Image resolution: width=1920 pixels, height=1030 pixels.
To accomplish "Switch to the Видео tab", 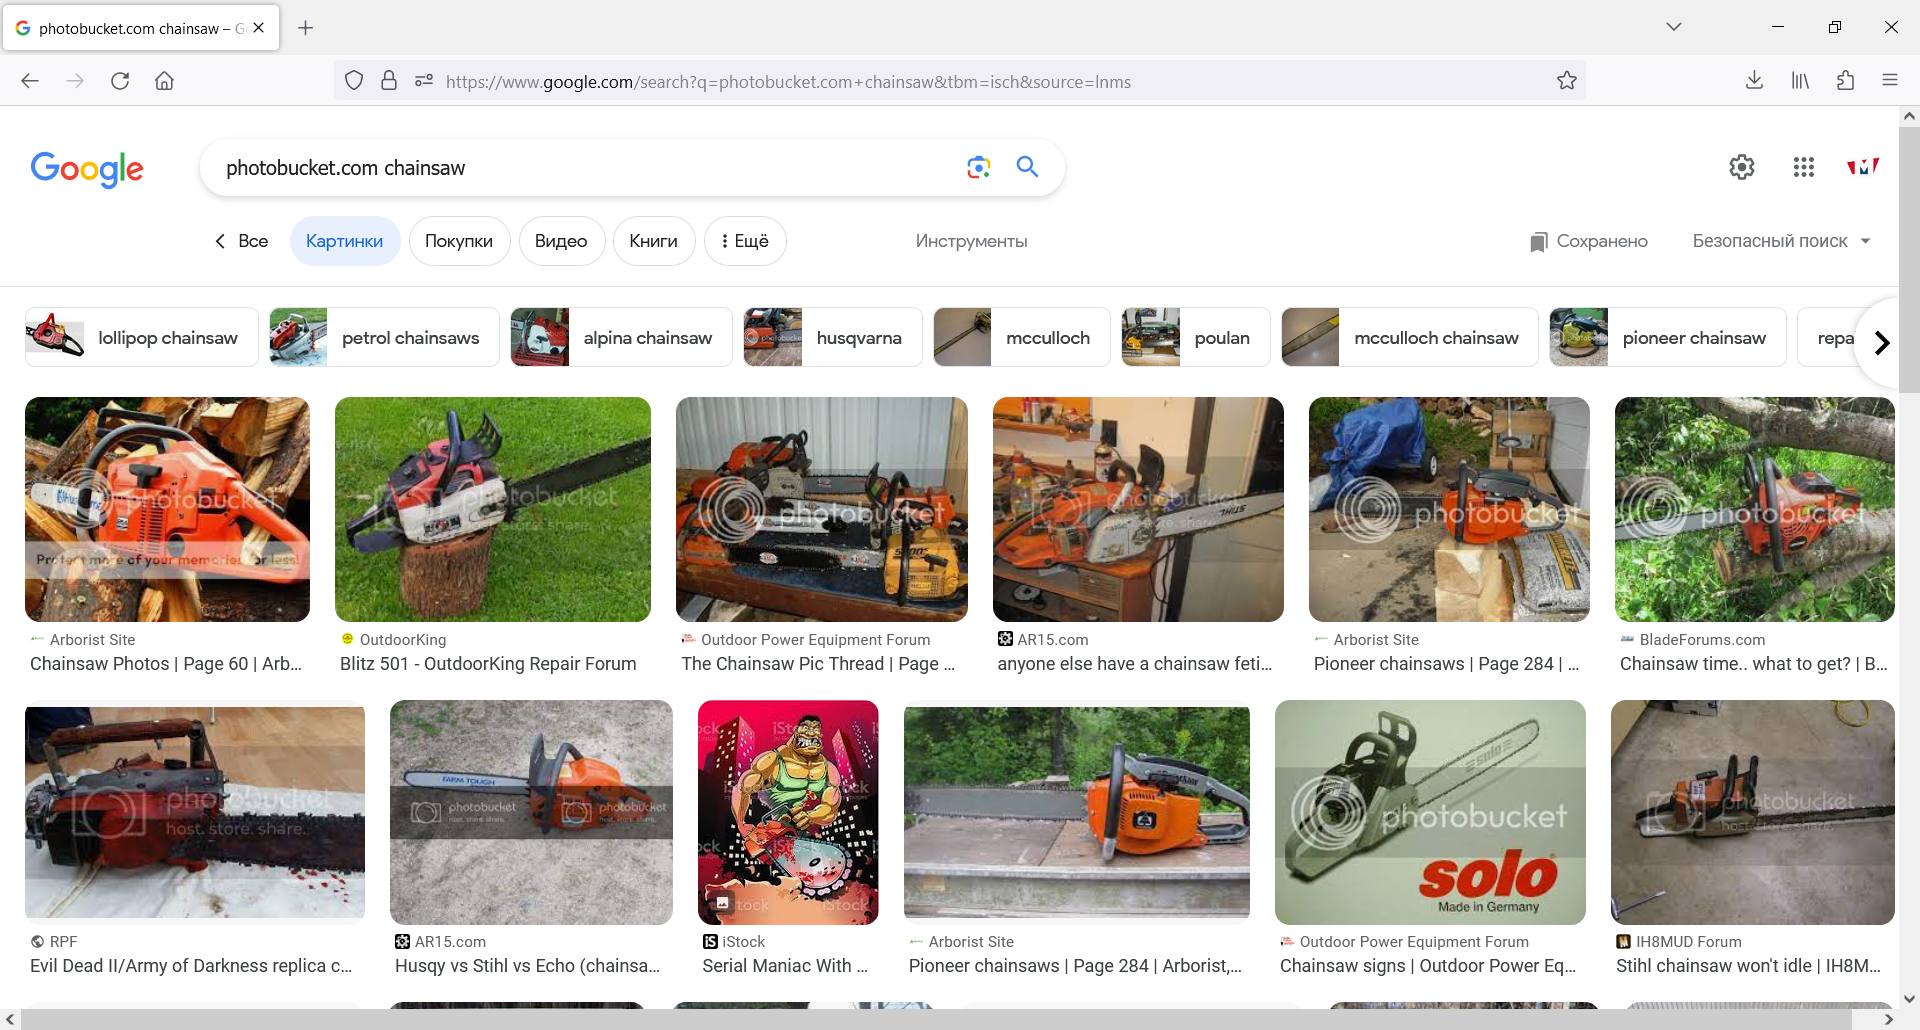I will (561, 241).
